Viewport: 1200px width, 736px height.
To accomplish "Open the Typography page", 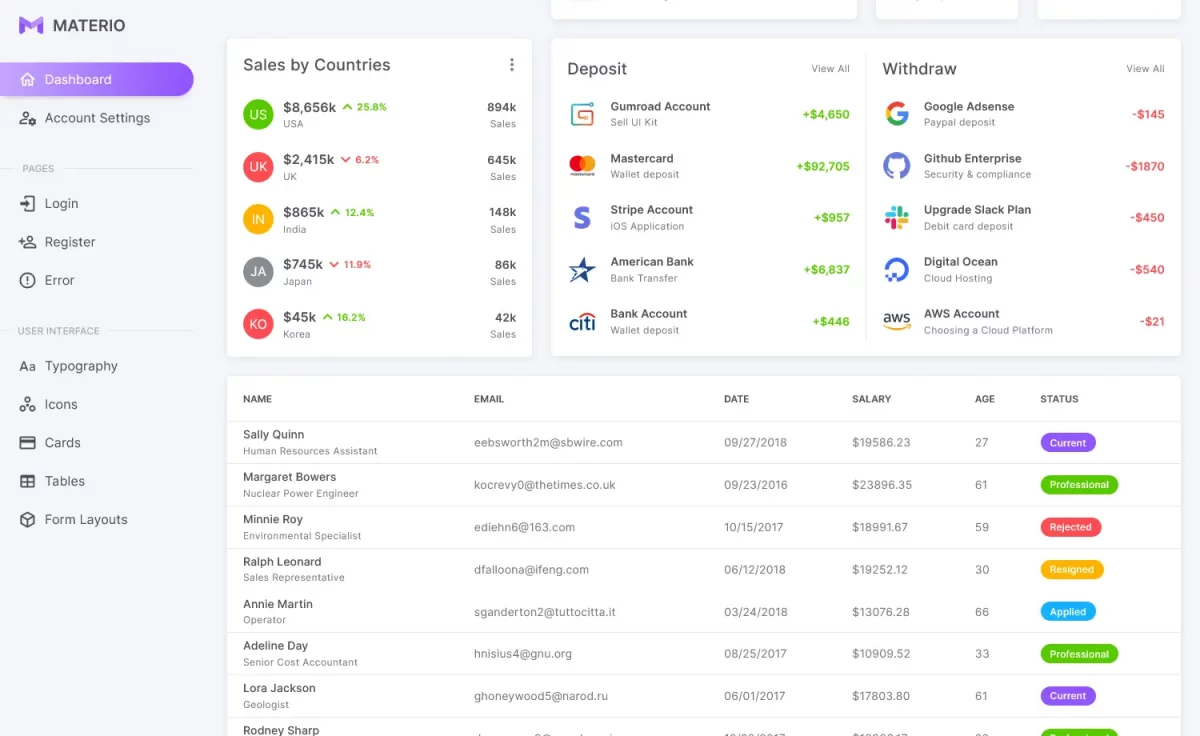I will (x=80, y=366).
